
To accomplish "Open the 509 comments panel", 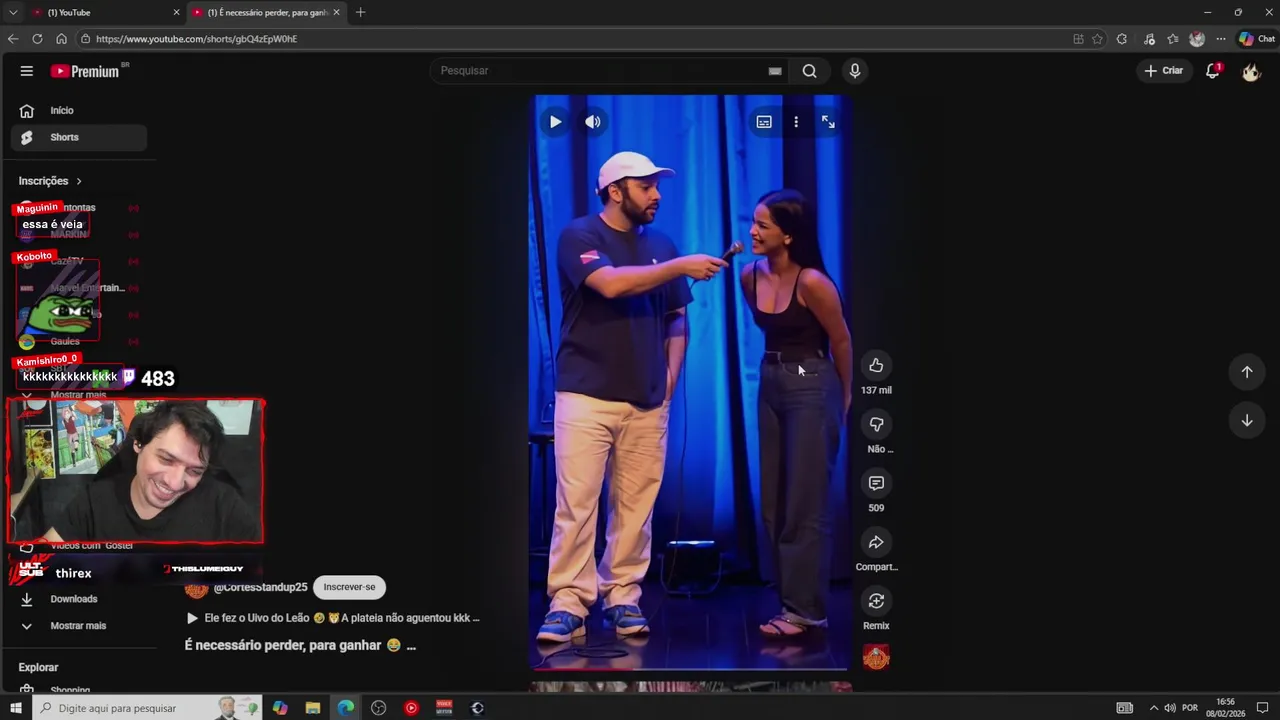I will [x=876, y=483].
